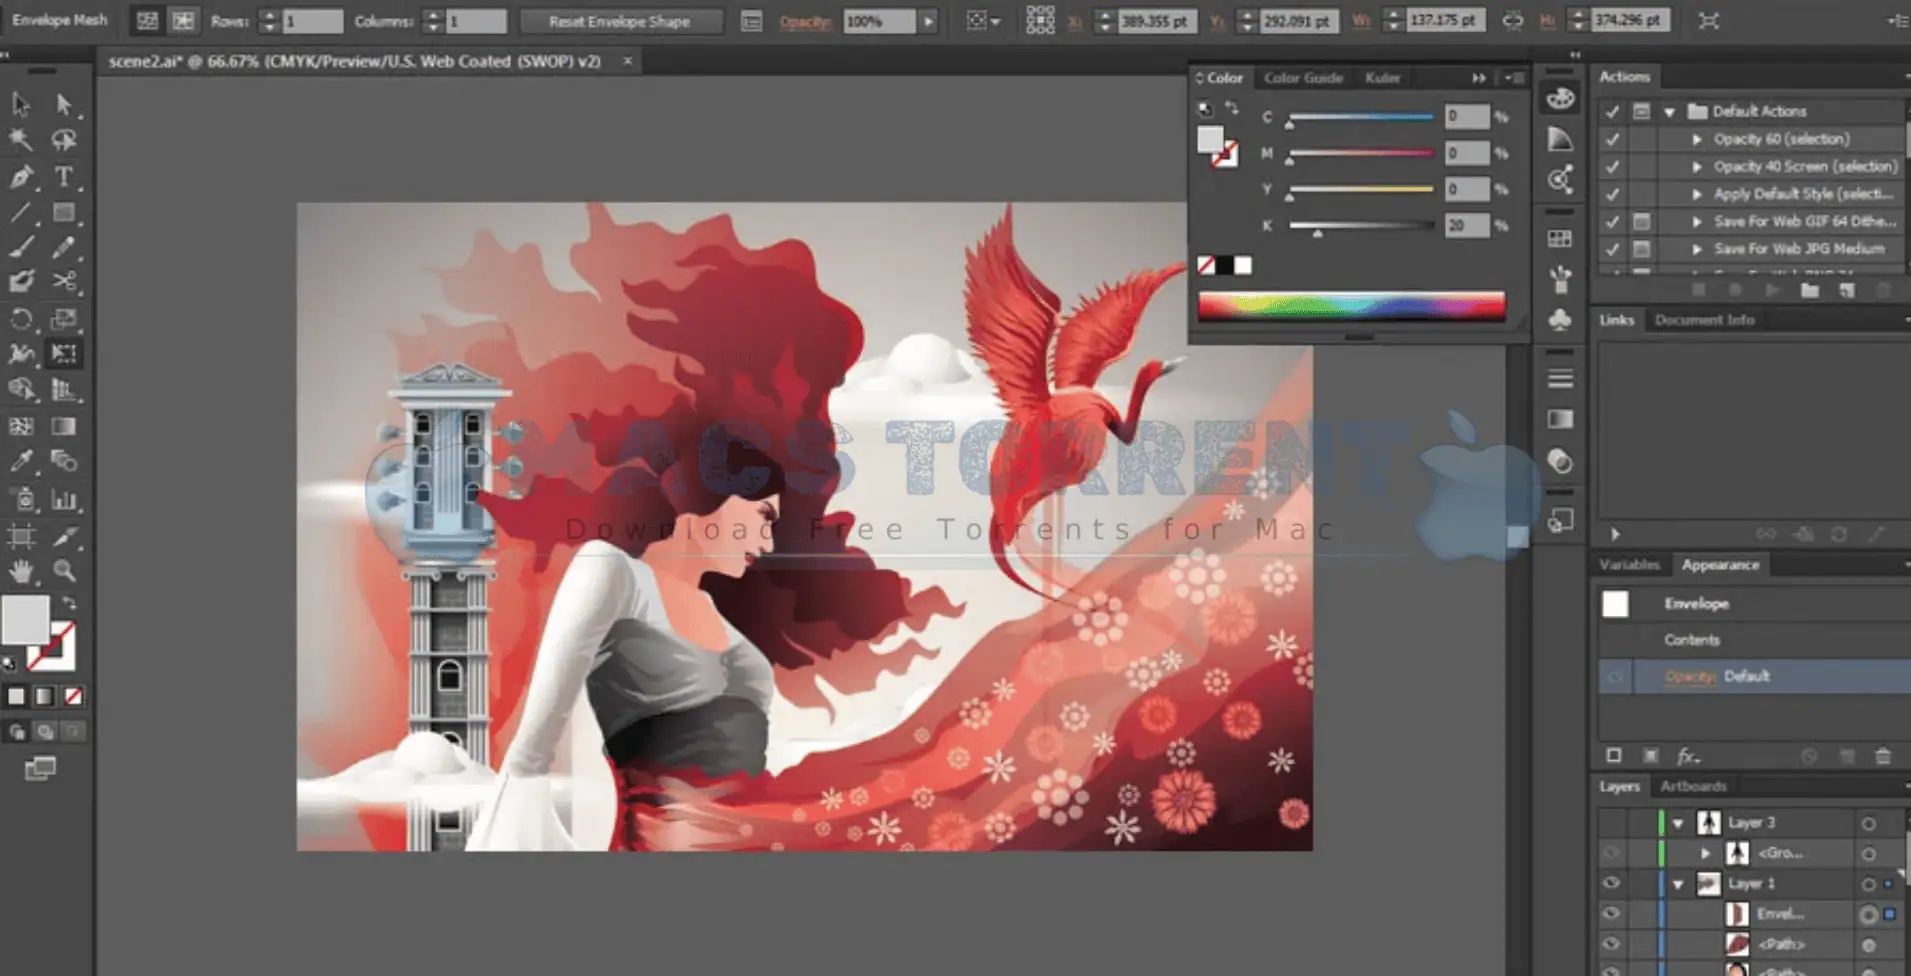Click the orange Opacity link in control bar
Screen dimensions: 1911x976
[805, 21]
